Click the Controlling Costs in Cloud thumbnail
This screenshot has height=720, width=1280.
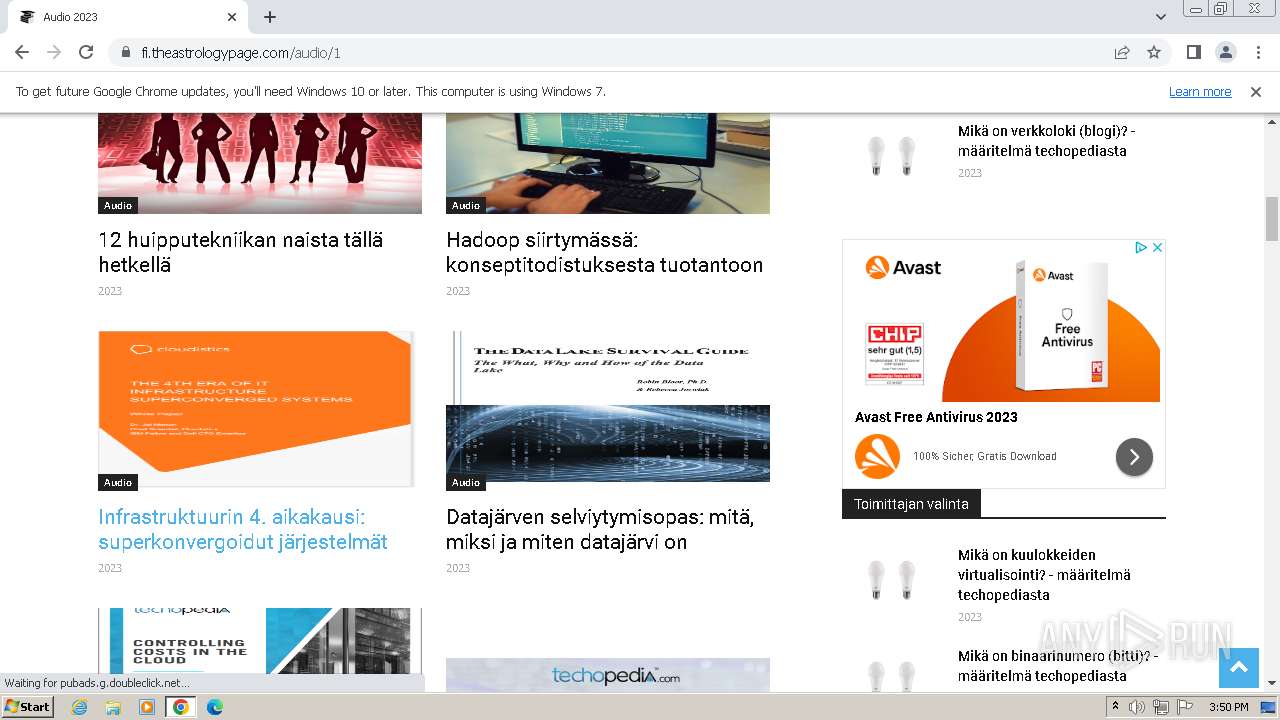[x=260, y=642]
